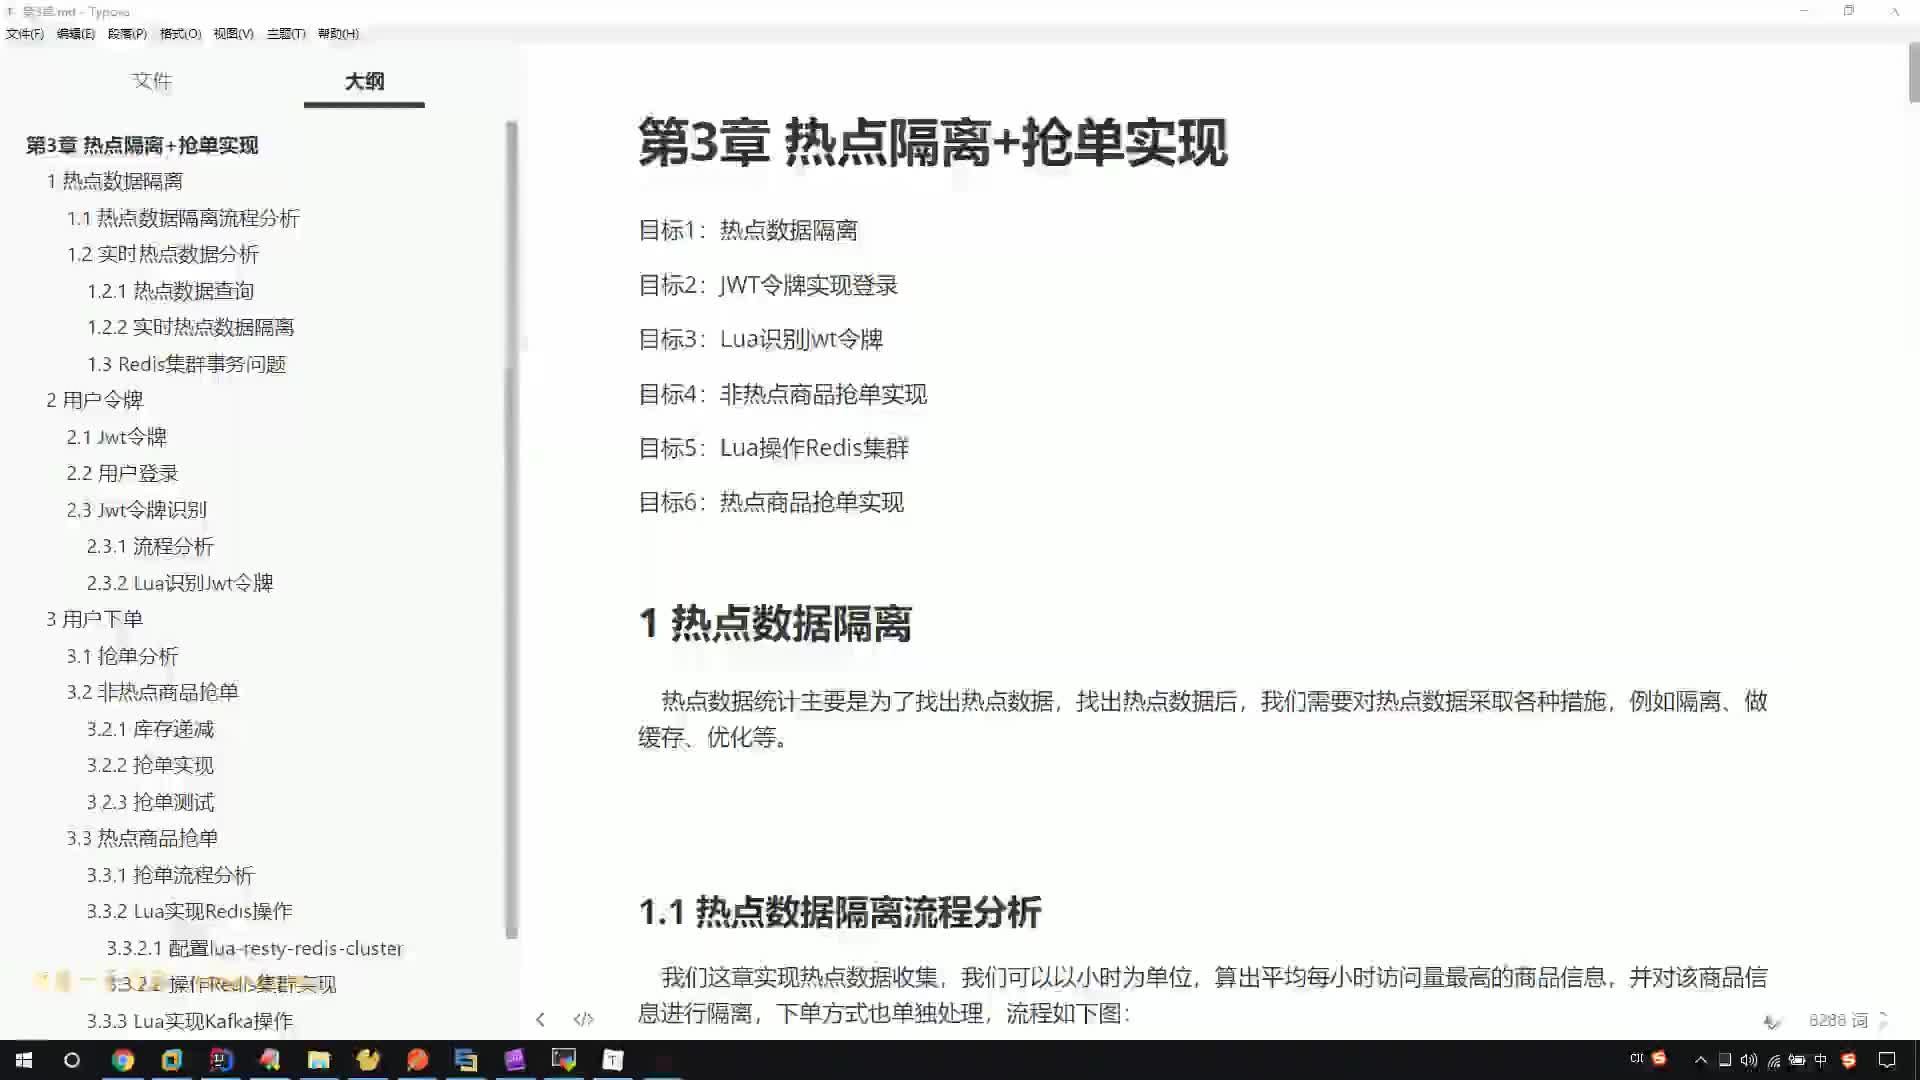Click the Wi-Fi network tray icon
This screenshot has width=1920, height=1080.
pyautogui.click(x=1773, y=1060)
